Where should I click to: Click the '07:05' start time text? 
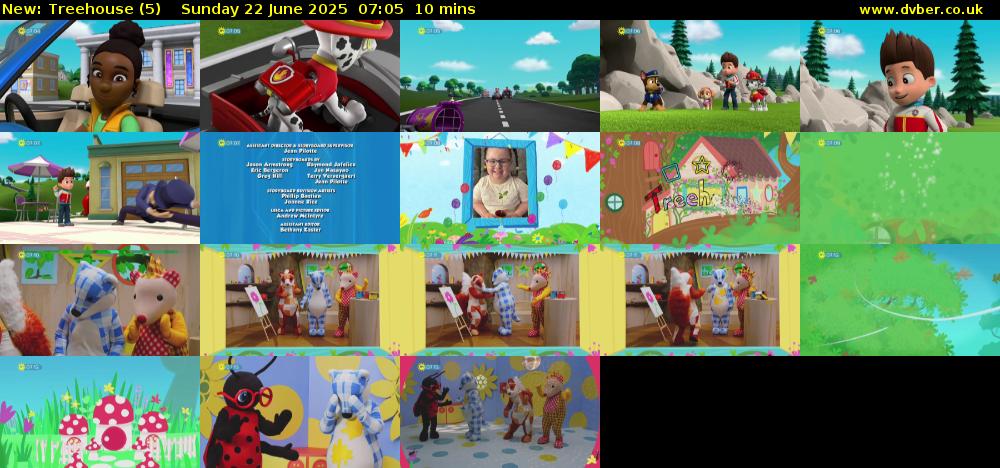[x=380, y=10]
